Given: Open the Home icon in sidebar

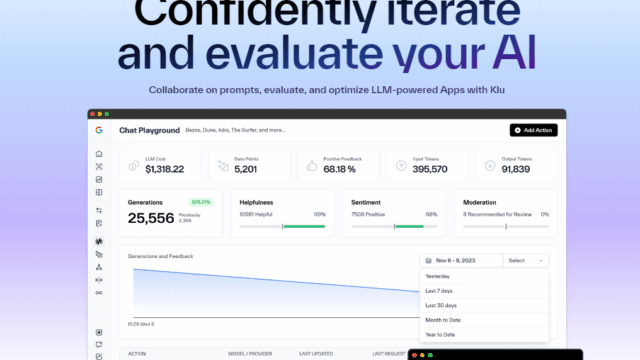Looking at the screenshot, I should coord(99,154).
